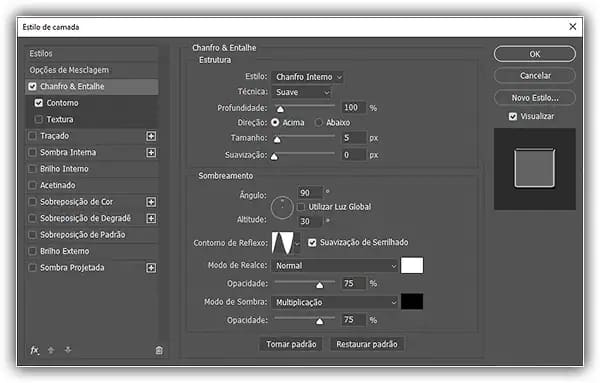Viewport: 600px width, 383px height.
Task: Select the Abaixo direction radio button
Action: [x=318, y=122]
